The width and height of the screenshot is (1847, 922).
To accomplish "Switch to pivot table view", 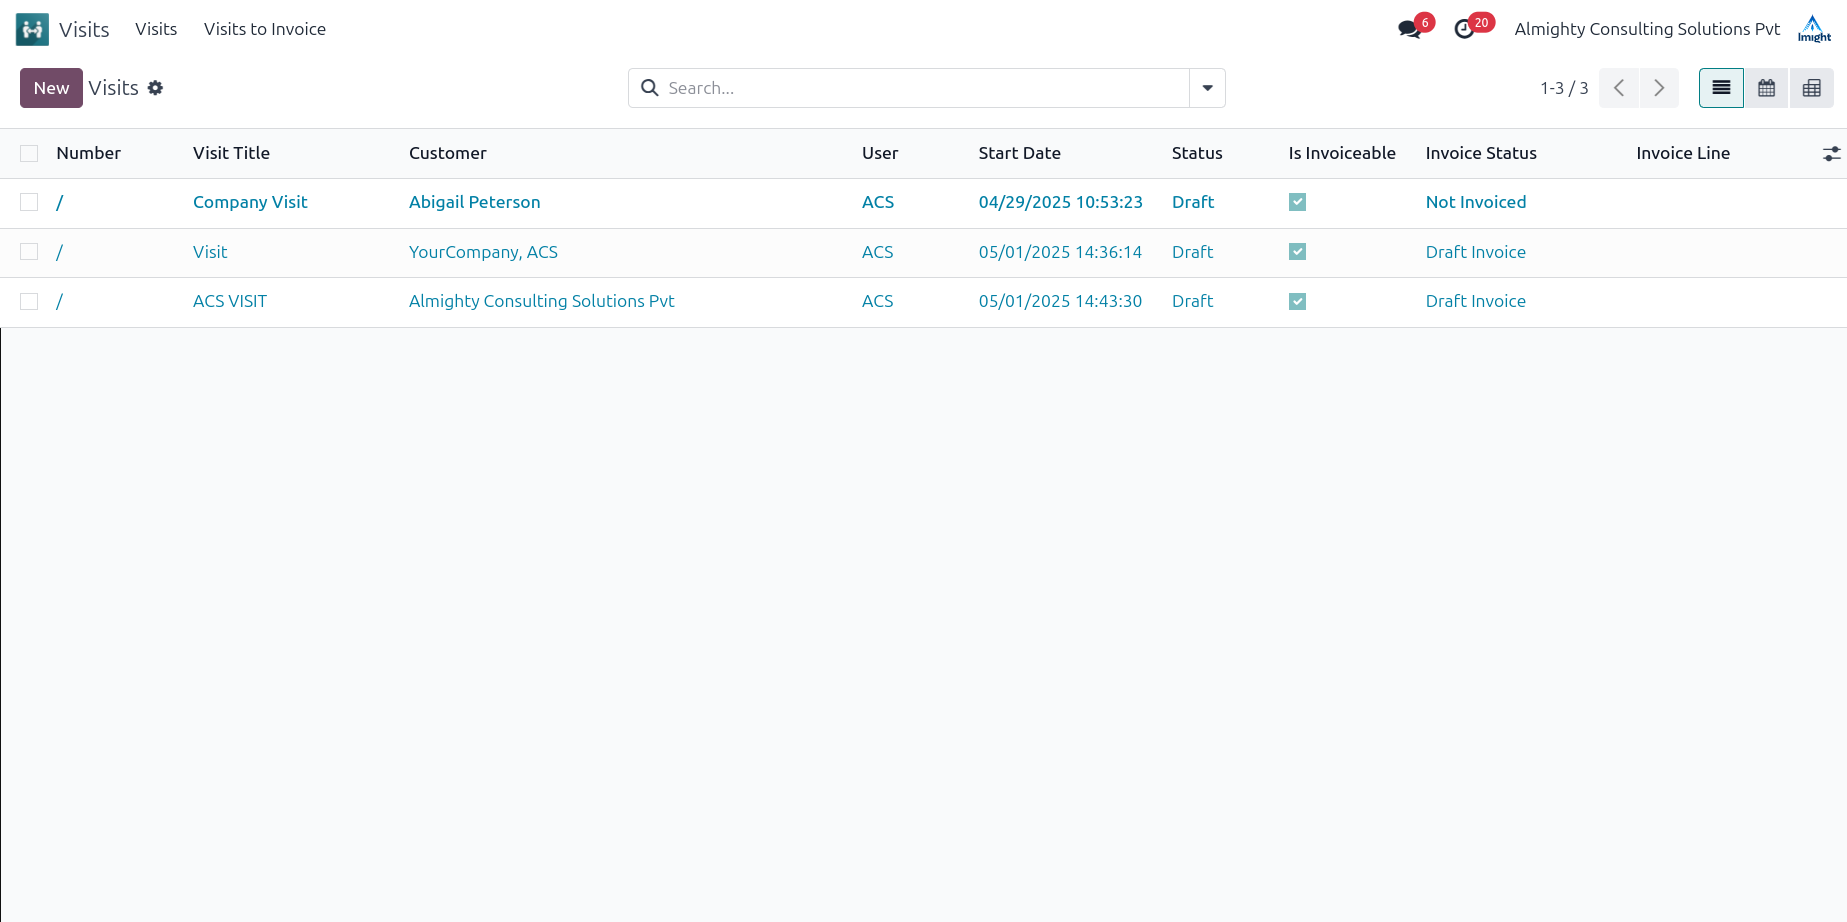I will [1811, 88].
